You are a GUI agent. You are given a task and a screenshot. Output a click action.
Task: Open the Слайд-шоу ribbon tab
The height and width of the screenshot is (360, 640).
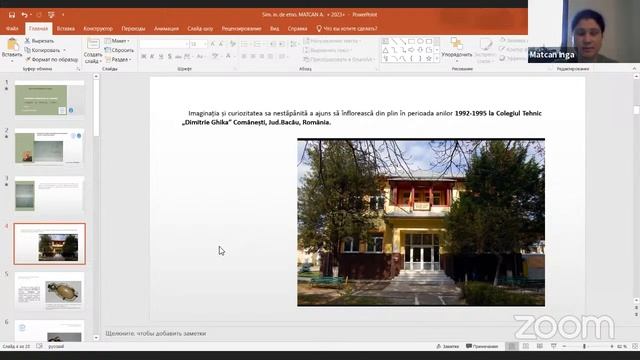[x=200, y=29]
